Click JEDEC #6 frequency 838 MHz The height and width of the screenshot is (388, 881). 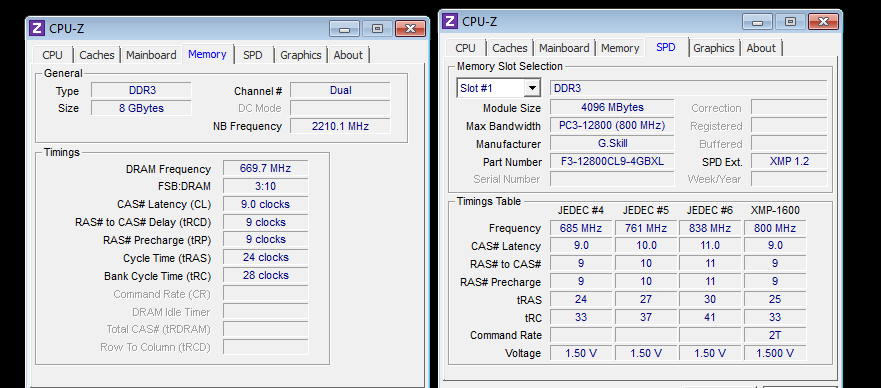(x=710, y=228)
